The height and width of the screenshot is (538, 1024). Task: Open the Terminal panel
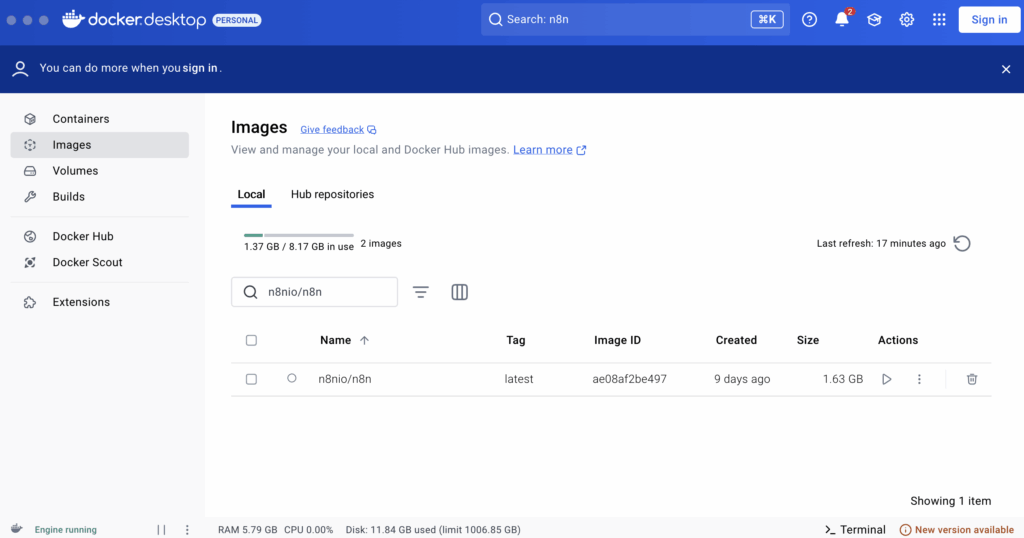click(x=855, y=530)
